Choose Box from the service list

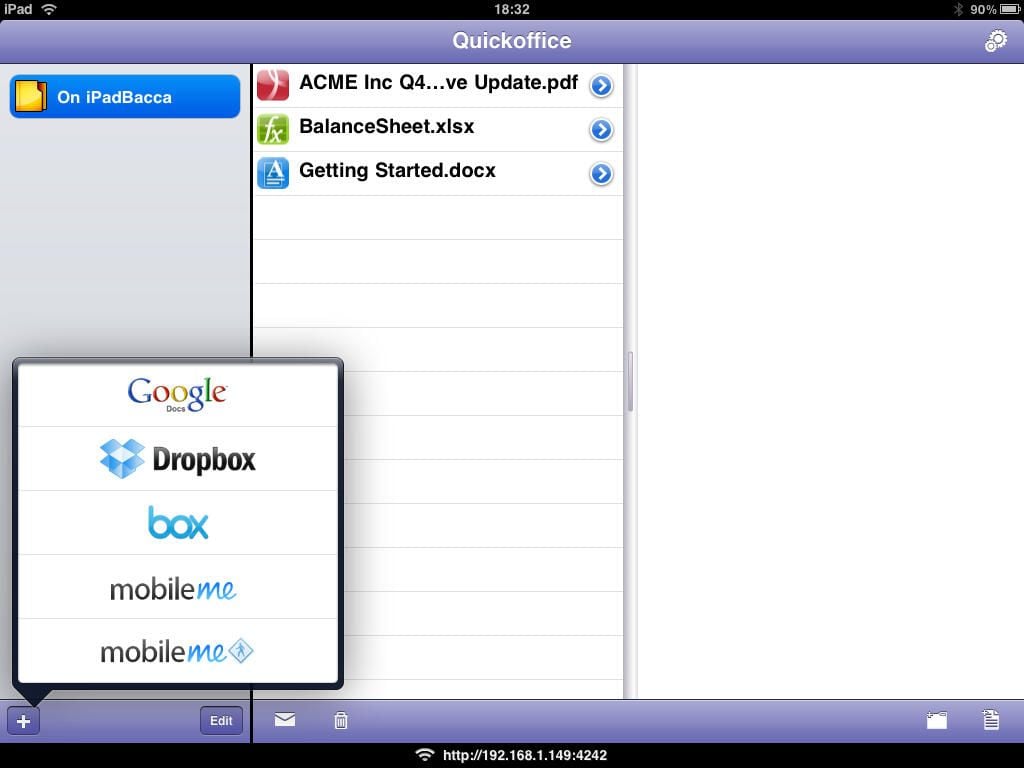[x=178, y=522]
